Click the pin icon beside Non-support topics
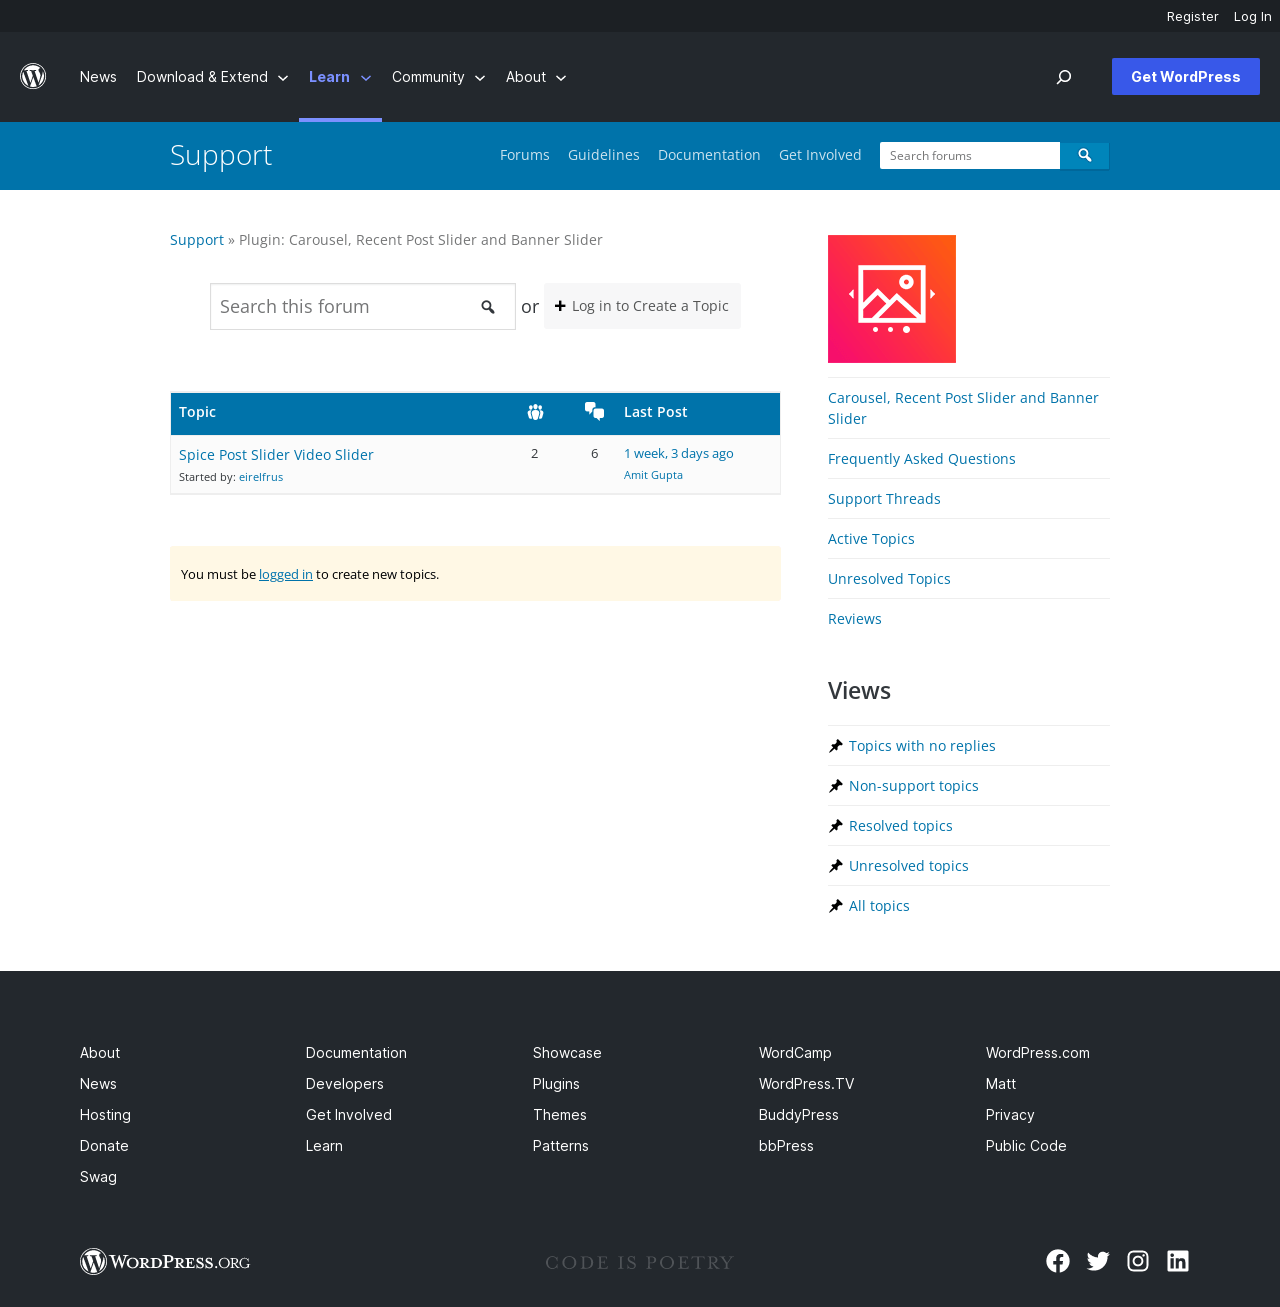The image size is (1280, 1307). pyautogui.click(x=836, y=786)
